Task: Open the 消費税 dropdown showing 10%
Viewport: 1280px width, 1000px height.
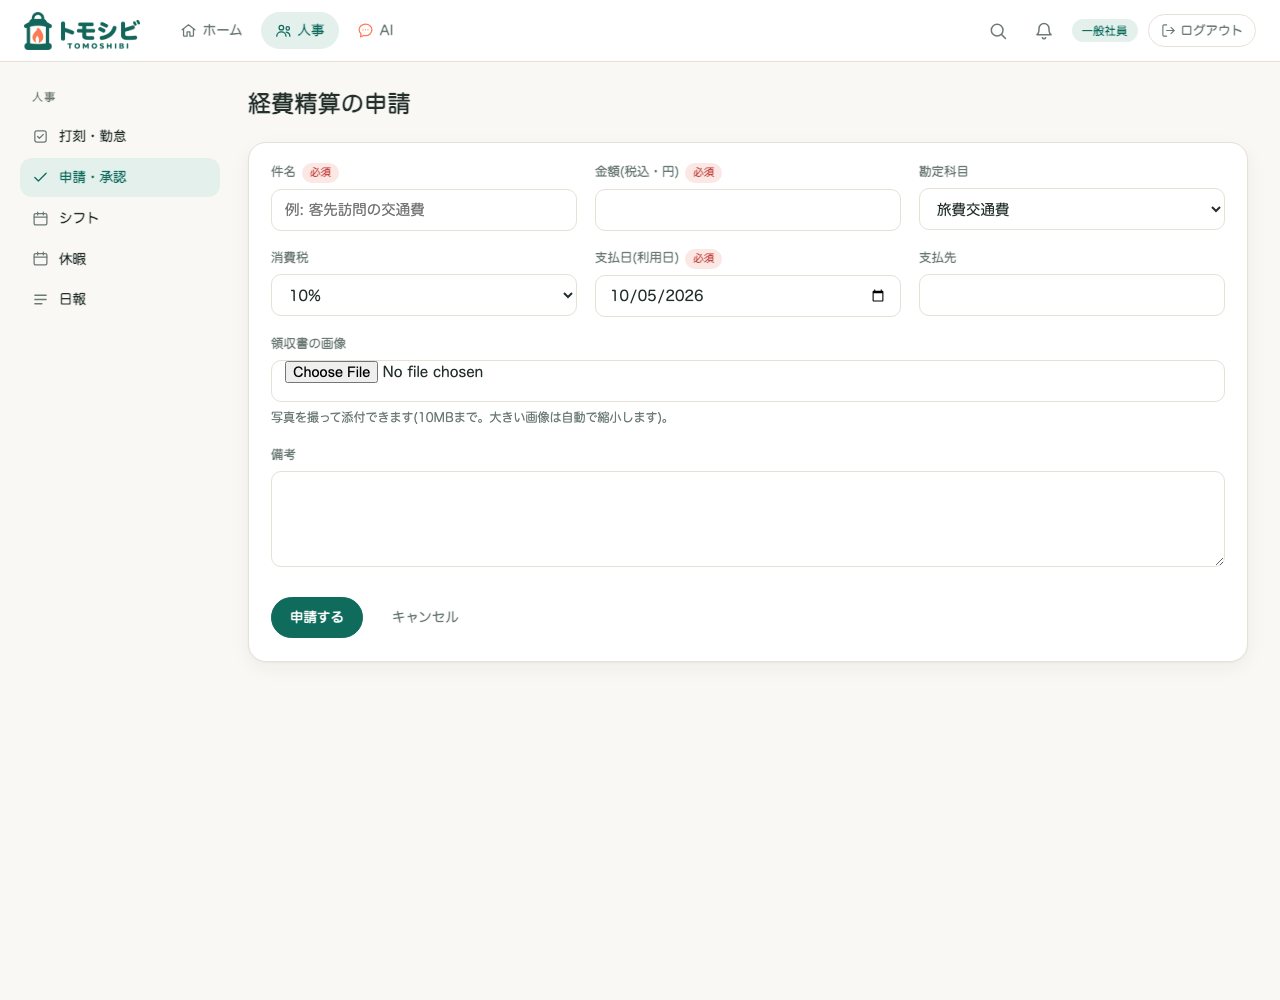Action: coord(424,295)
